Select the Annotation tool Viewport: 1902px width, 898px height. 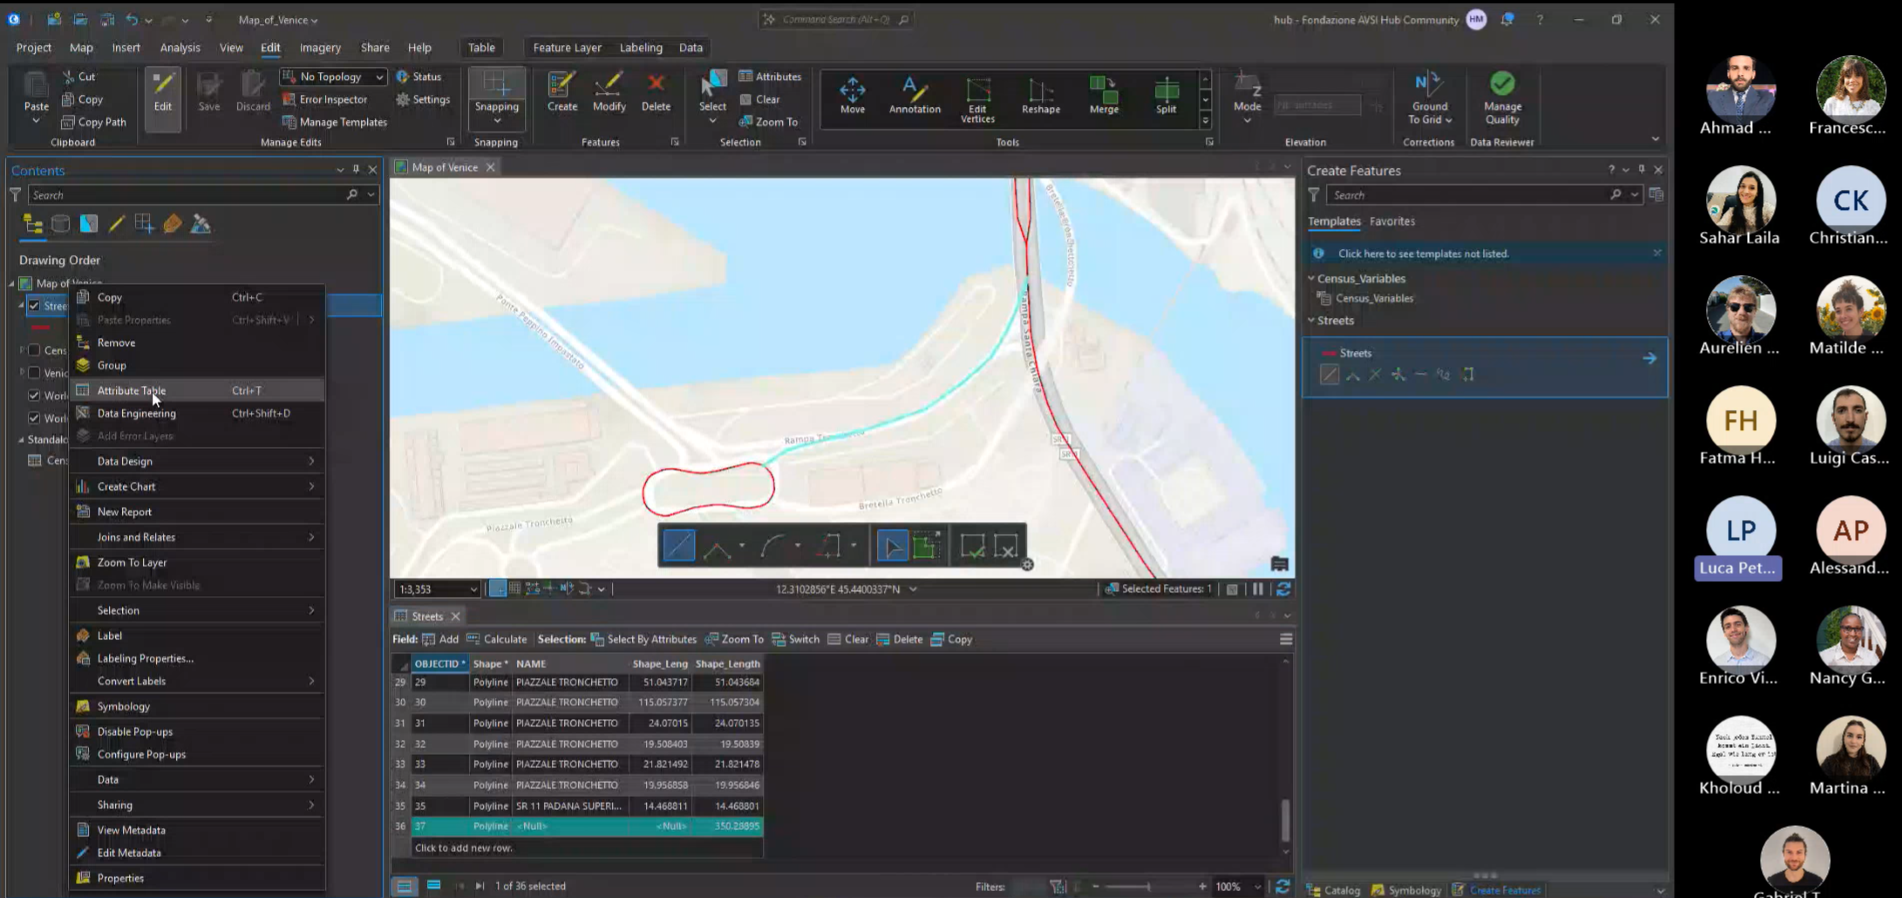tap(914, 96)
